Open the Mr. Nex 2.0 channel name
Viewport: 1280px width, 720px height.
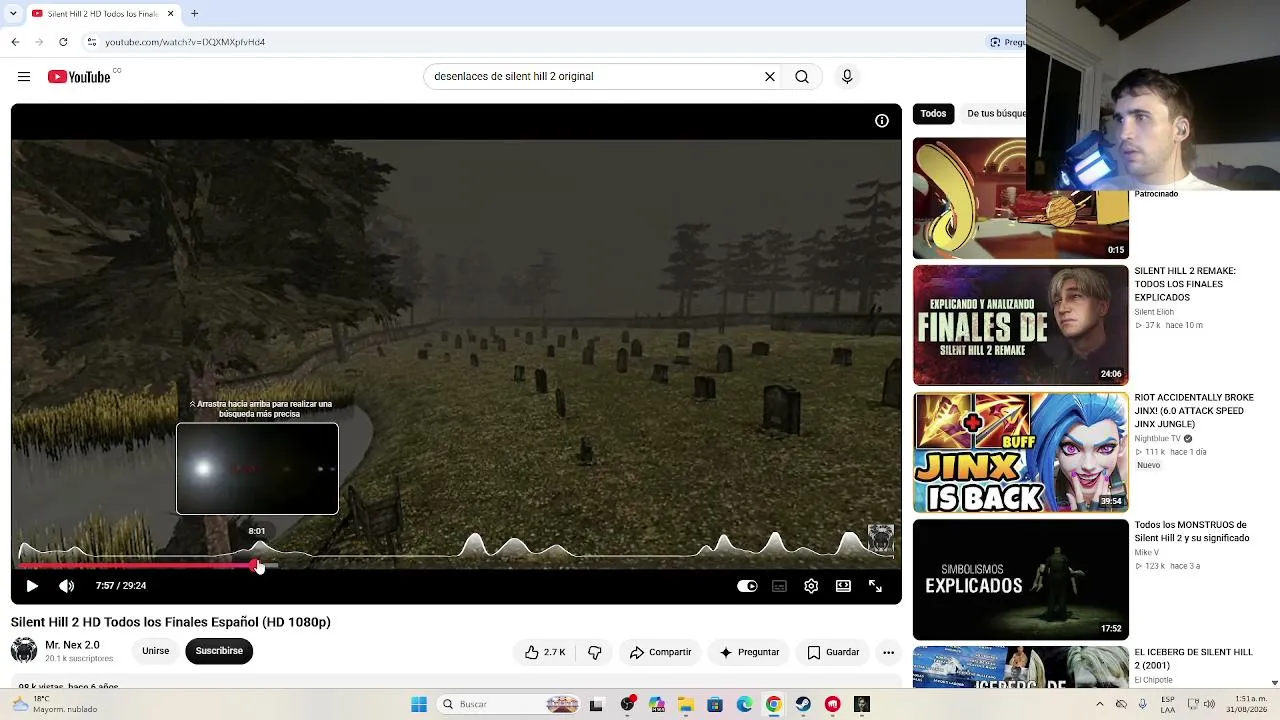tap(72, 645)
